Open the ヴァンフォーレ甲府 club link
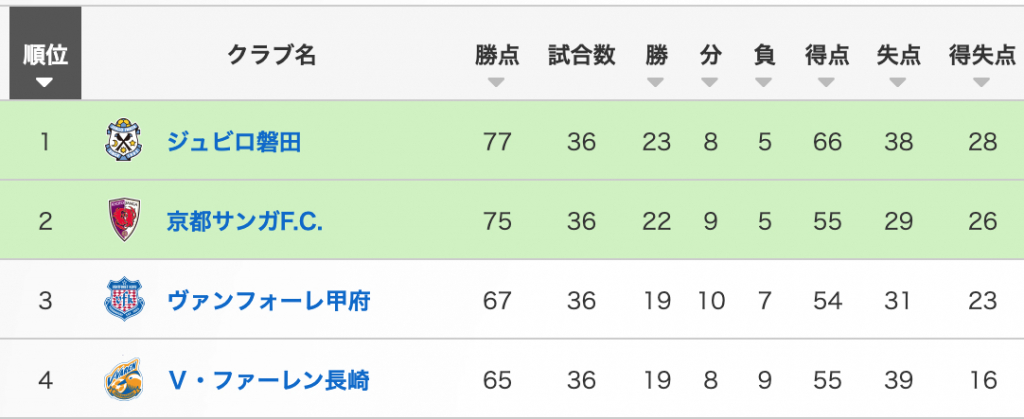 point(268,301)
